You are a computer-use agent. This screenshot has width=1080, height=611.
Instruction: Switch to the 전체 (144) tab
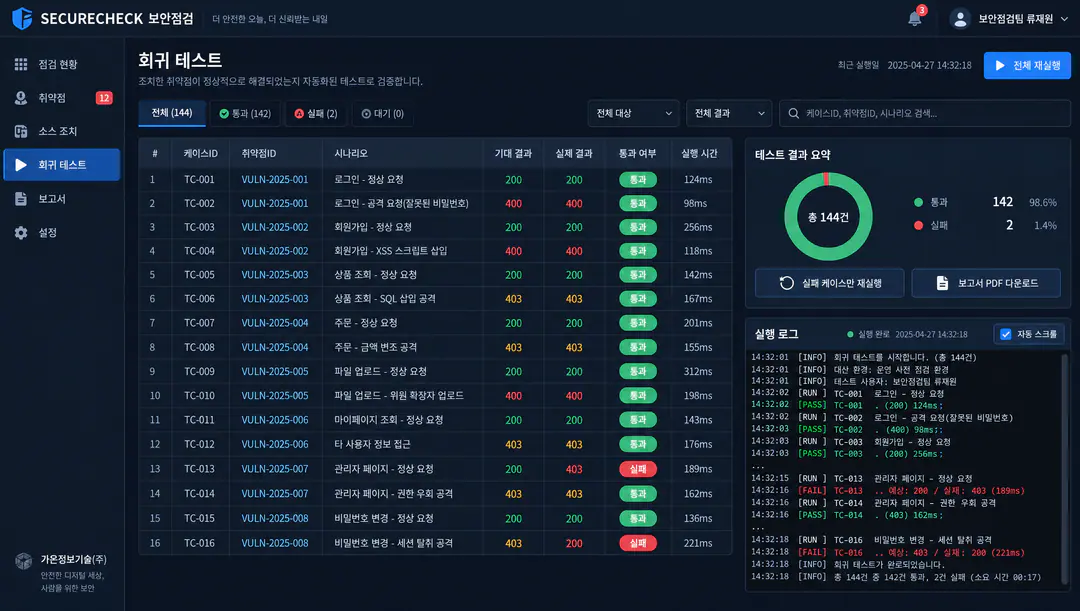pos(172,113)
